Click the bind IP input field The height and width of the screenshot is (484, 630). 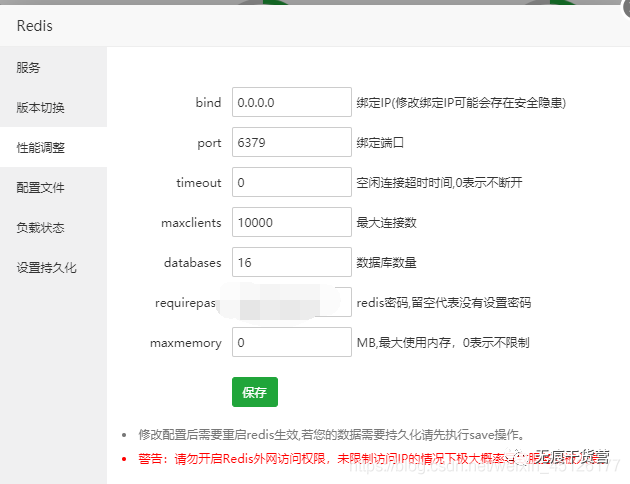292,102
